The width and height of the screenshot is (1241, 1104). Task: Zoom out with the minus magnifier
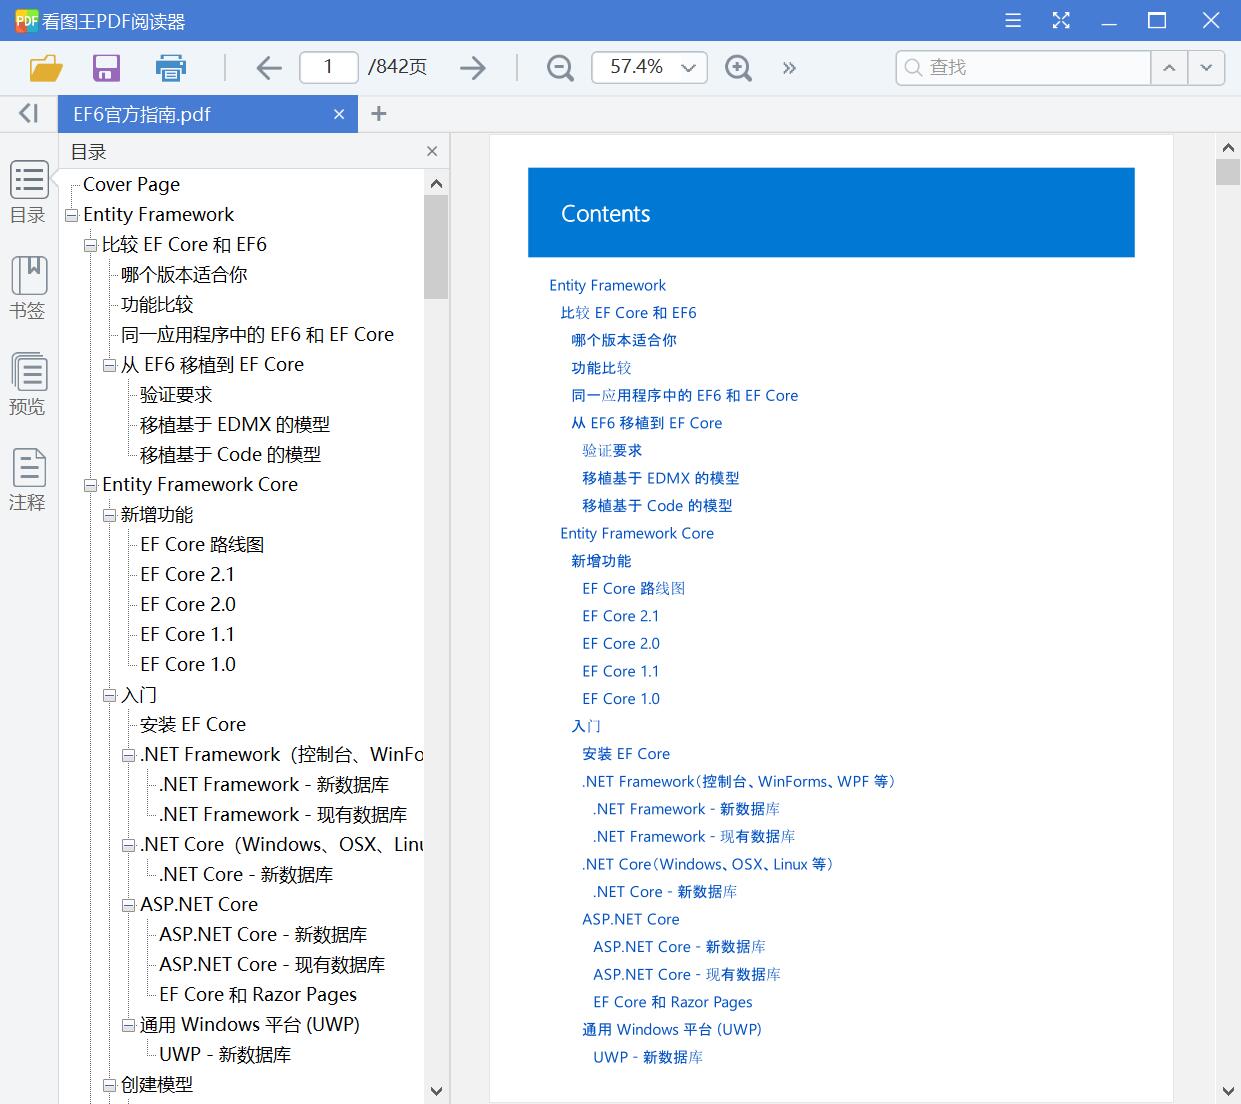pos(560,67)
